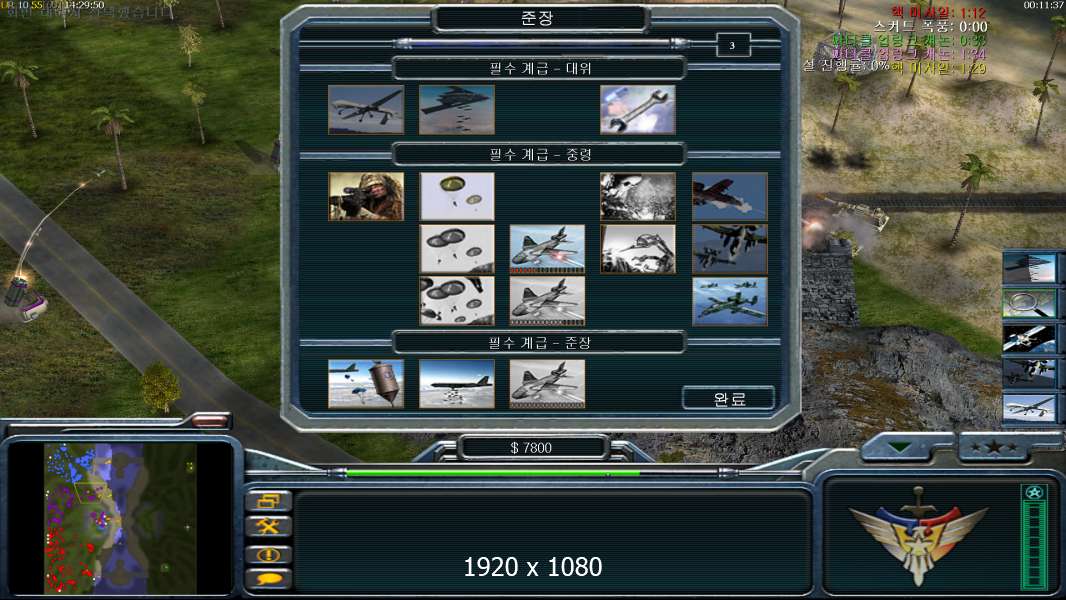The height and width of the screenshot is (600, 1066).
Task: Pick the wrench emergency repair power
Action: [638, 109]
